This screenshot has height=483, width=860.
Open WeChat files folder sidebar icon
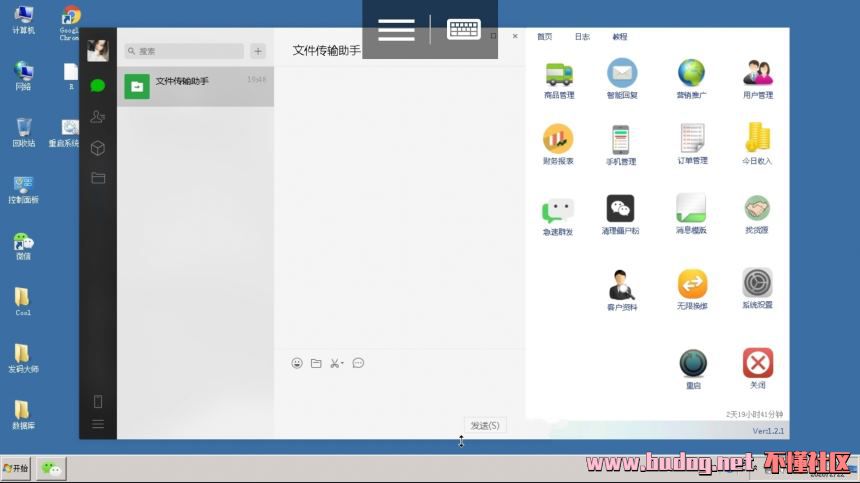click(98, 178)
